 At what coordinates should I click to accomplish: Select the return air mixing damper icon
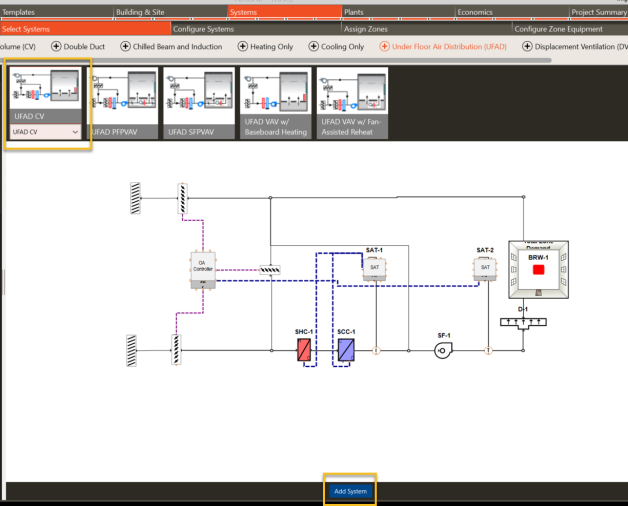click(270, 270)
